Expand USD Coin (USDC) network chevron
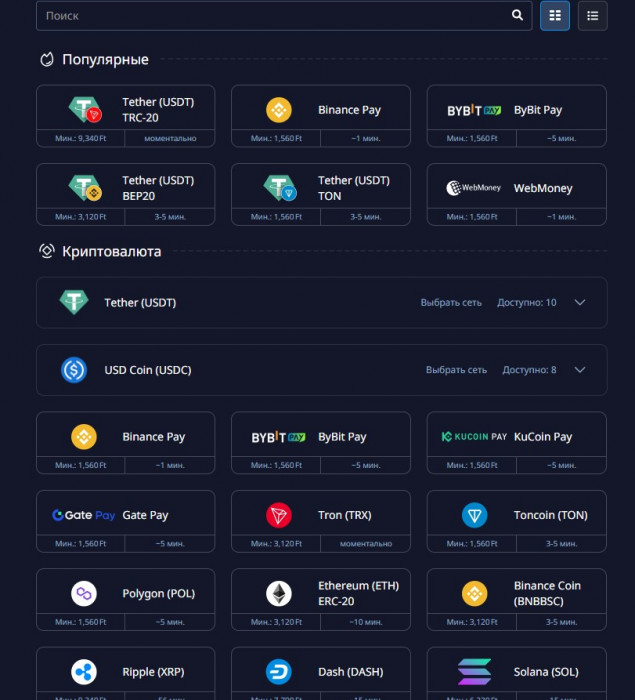This screenshot has width=635, height=700. click(x=580, y=370)
